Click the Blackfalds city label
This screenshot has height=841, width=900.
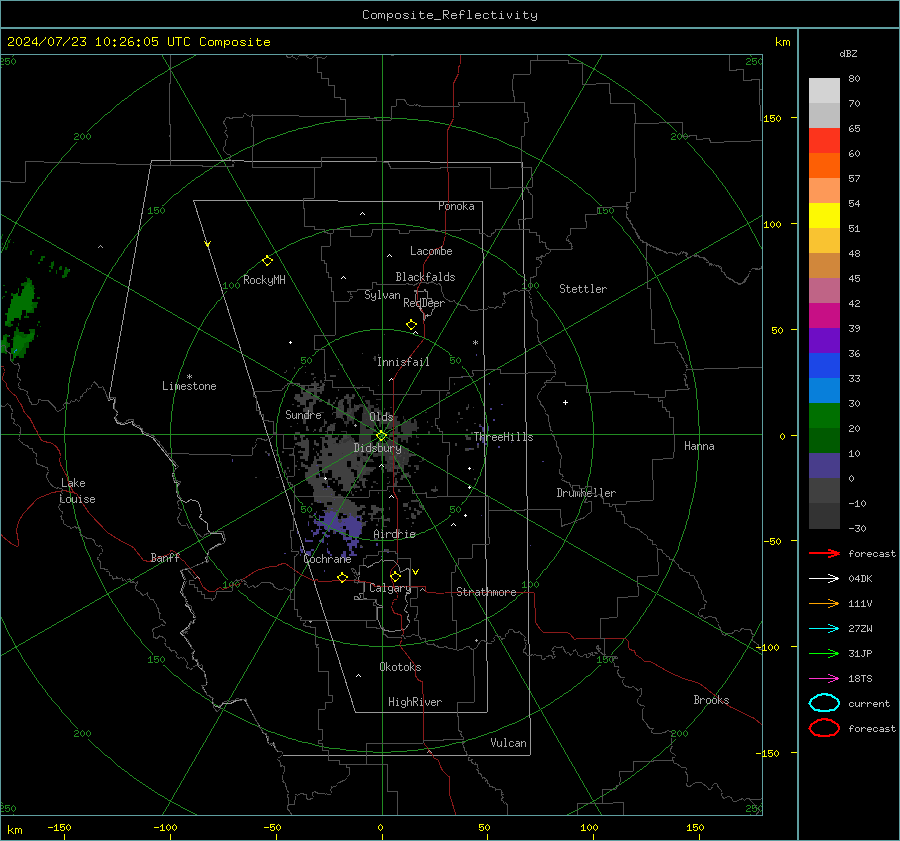425,277
